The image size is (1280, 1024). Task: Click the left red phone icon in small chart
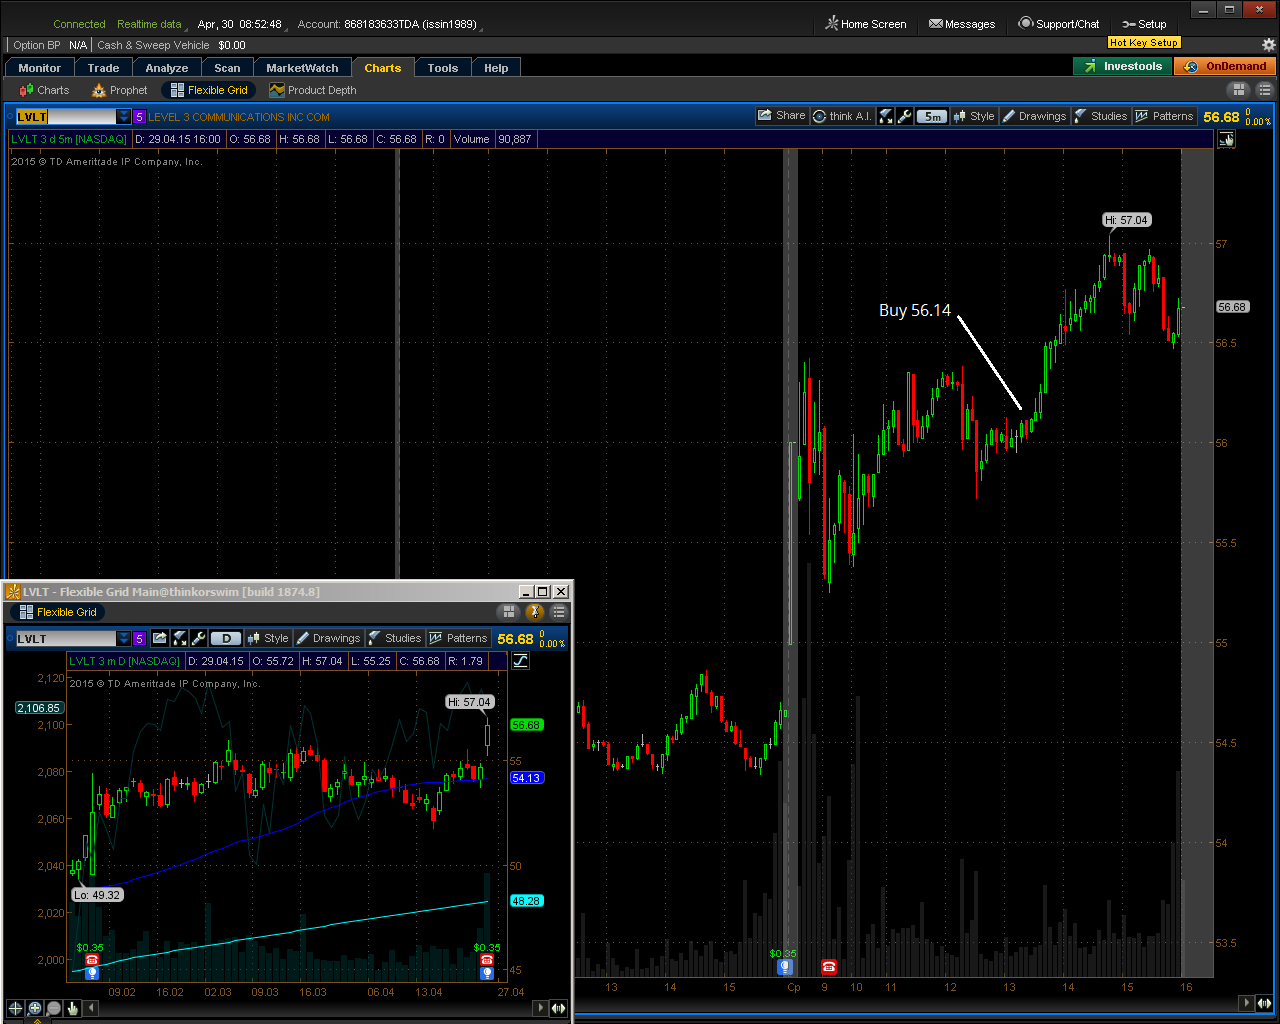click(x=92, y=960)
